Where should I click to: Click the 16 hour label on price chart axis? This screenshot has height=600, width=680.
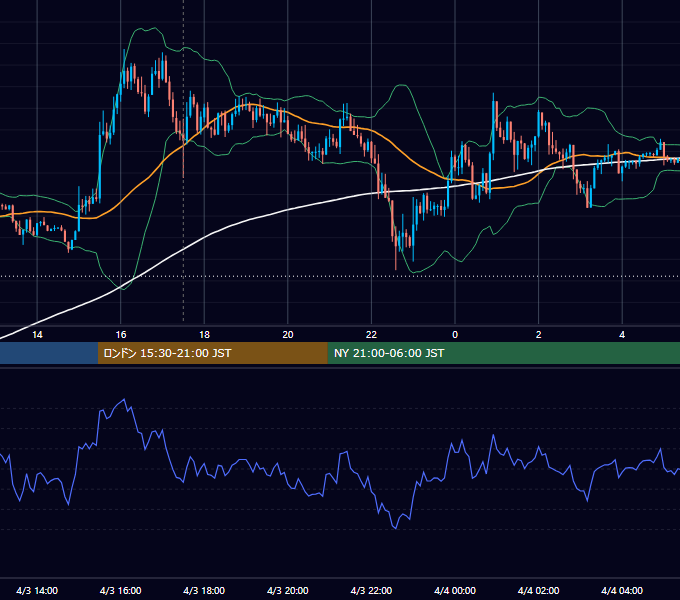tap(121, 335)
